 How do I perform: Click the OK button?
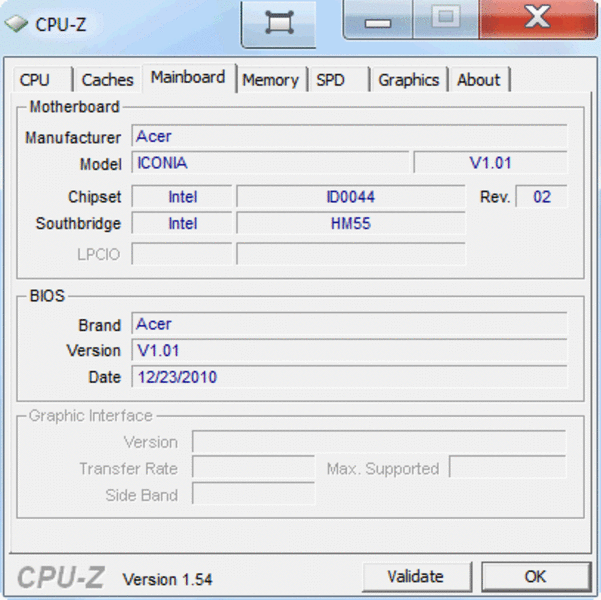pos(535,576)
